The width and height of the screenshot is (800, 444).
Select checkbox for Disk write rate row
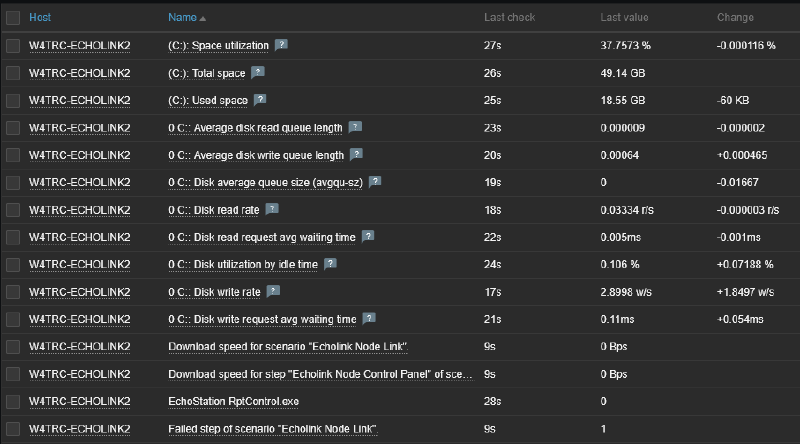pos(13,292)
